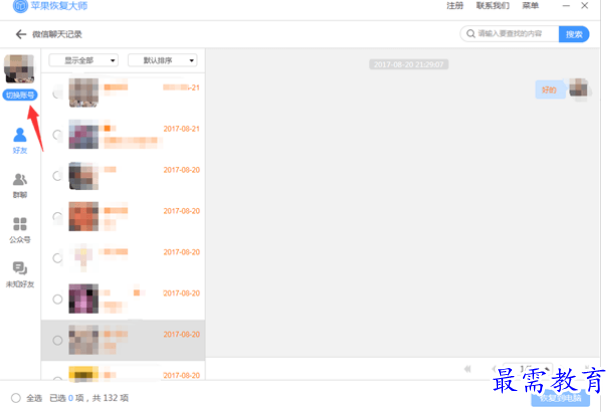
Task: Click the account avatar at top left
Action: [19, 69]
